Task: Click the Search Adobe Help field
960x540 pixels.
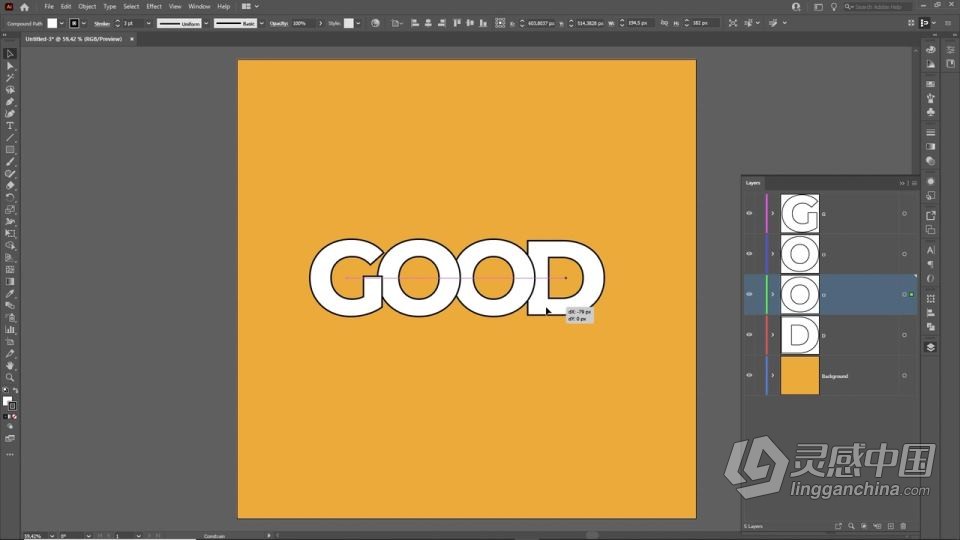Action: (x=879, y=7)
